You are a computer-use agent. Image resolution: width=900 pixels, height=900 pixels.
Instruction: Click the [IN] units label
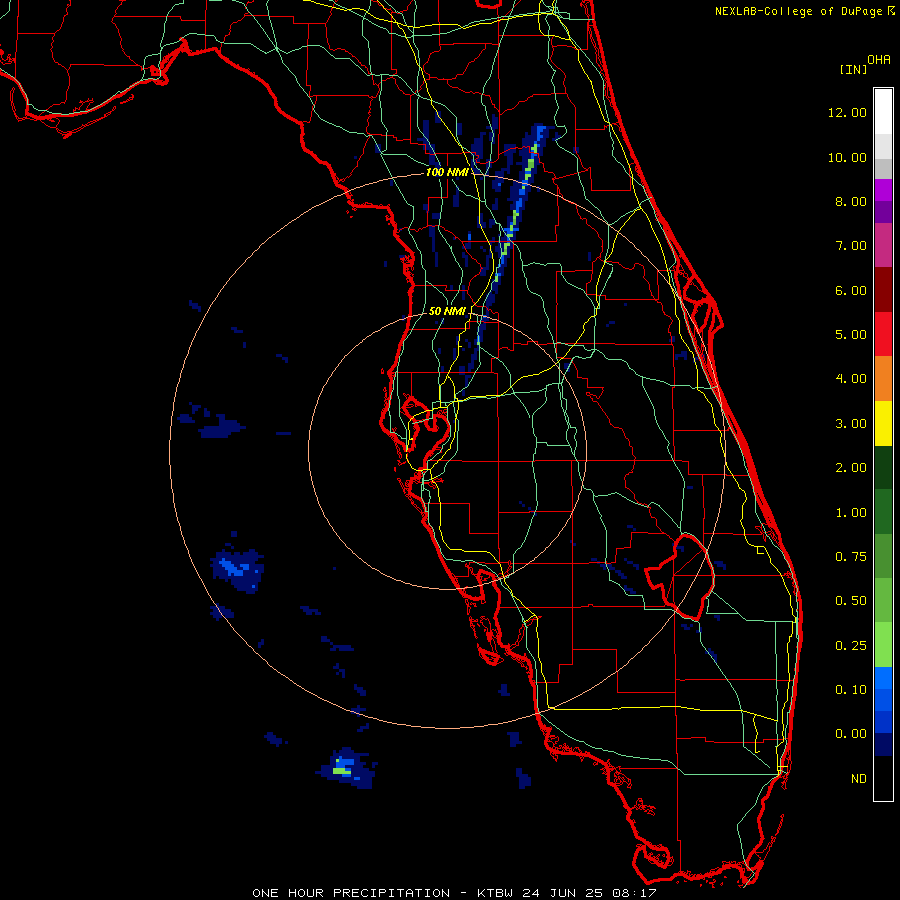853,69
